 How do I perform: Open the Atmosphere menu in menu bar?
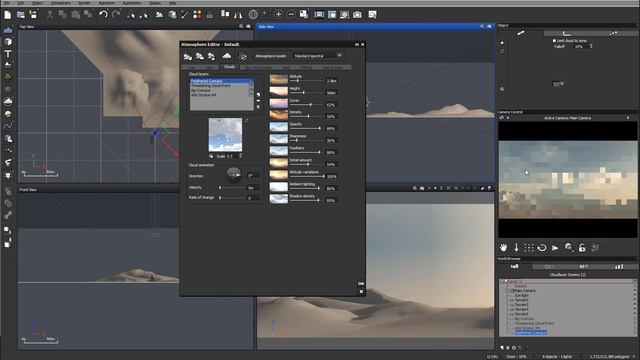click(x=60, y=3)
